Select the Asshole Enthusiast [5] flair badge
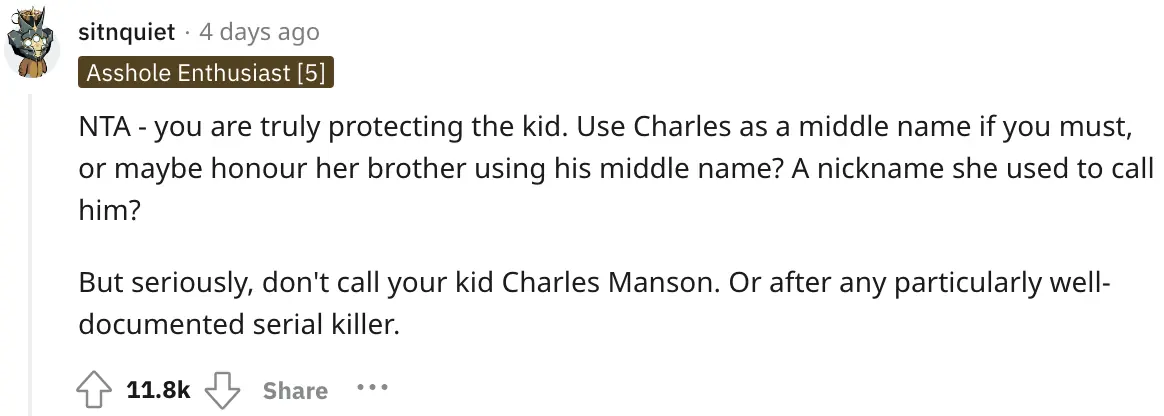 pos(206,73)
